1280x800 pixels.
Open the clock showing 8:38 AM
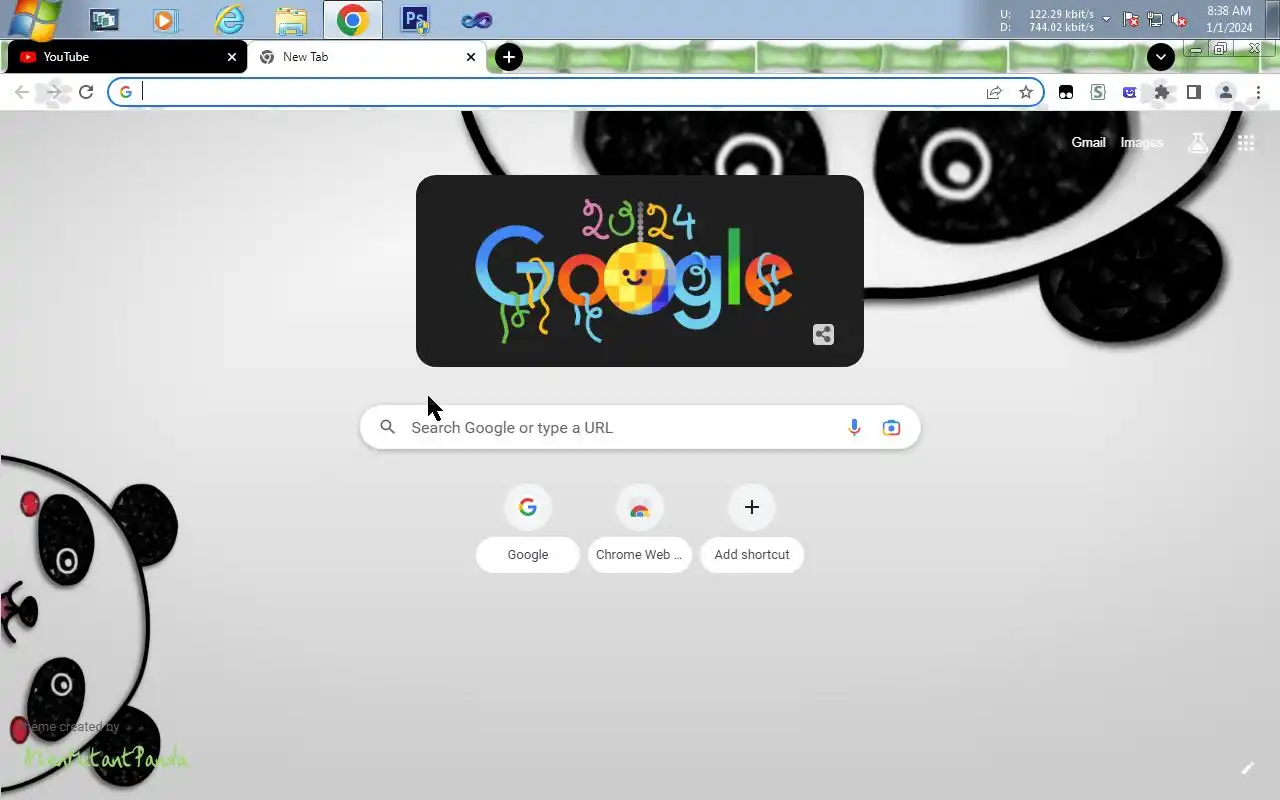tap(1229, 19)
